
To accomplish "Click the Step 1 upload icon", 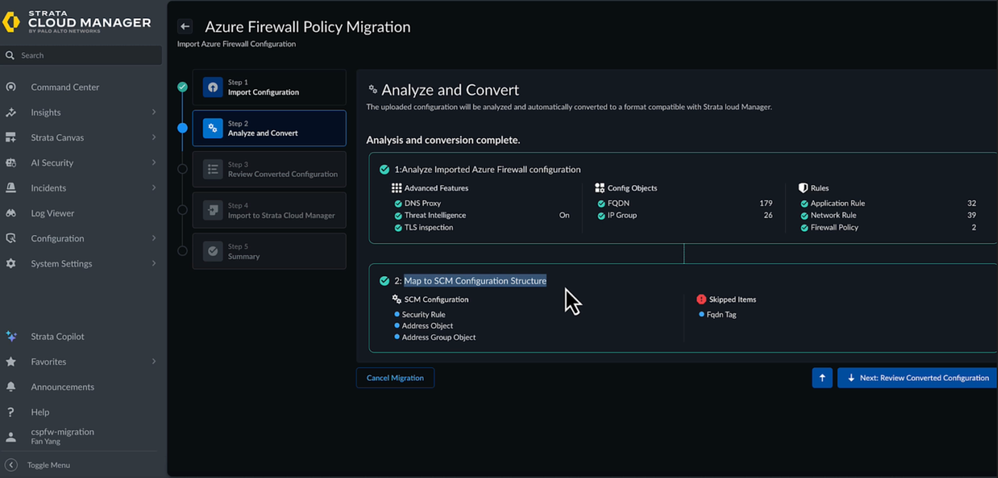I will tap(213, 87).
